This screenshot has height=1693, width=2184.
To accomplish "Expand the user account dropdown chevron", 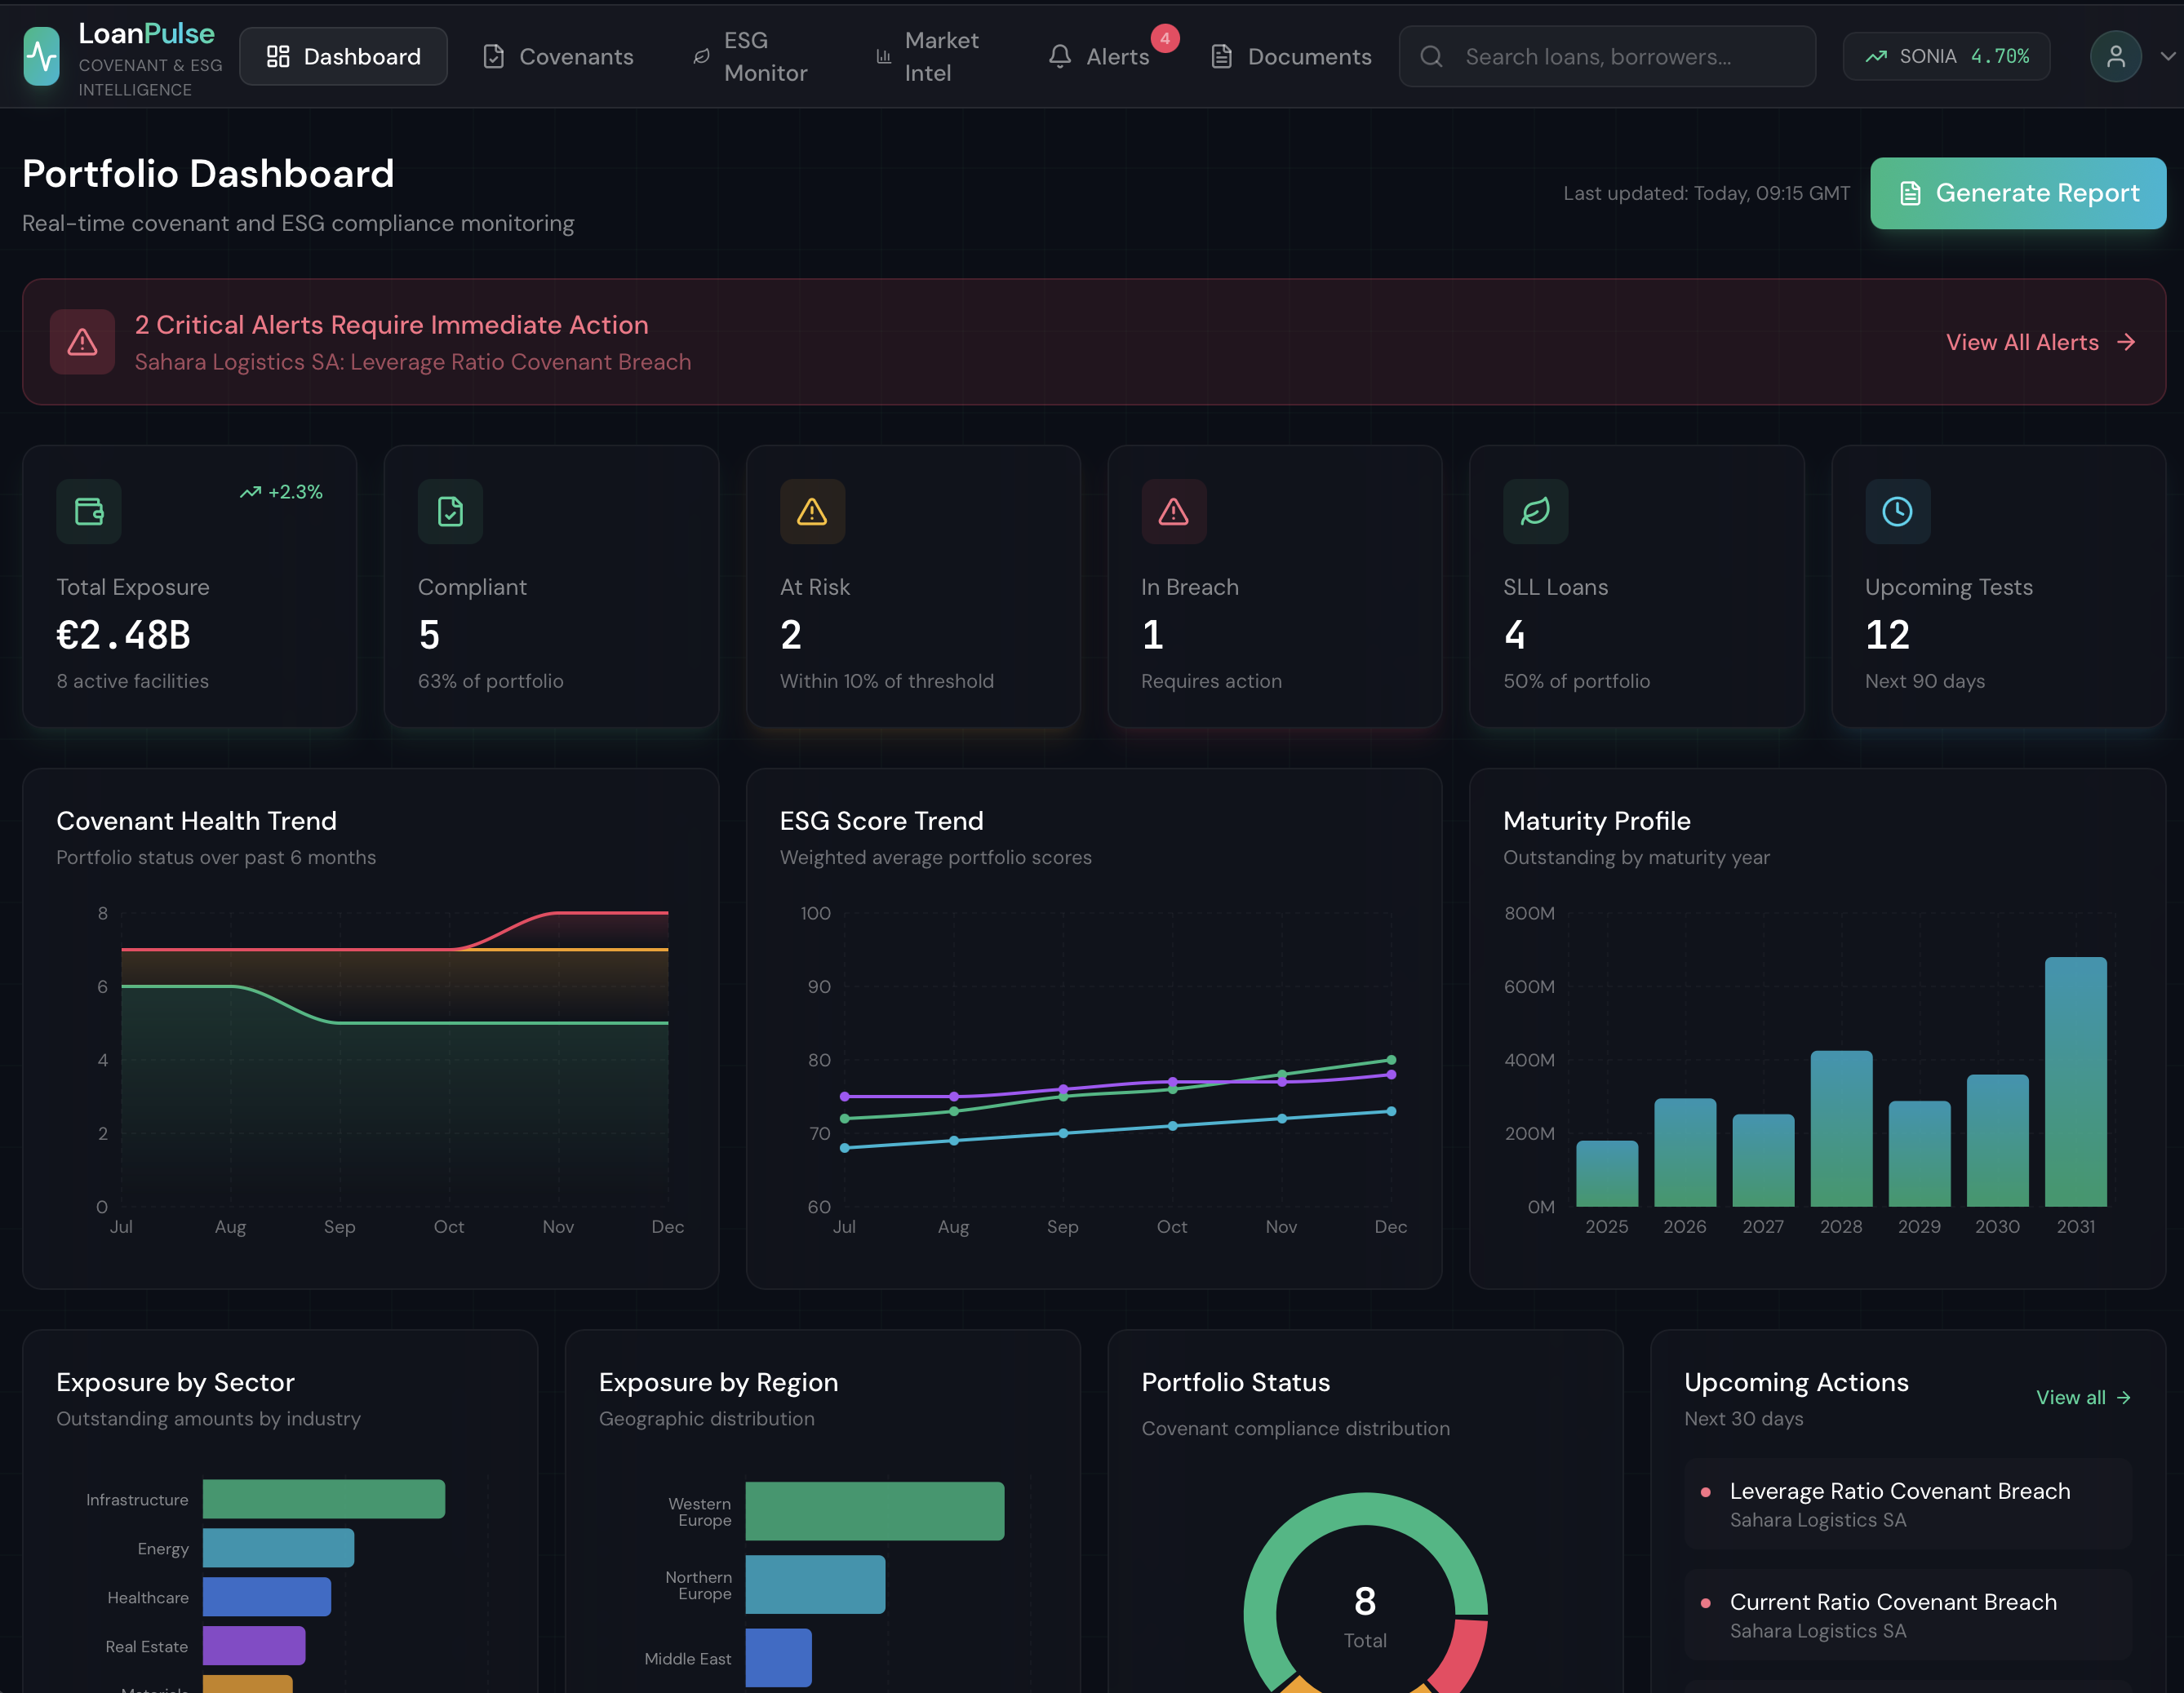I will click(2167, 57).
